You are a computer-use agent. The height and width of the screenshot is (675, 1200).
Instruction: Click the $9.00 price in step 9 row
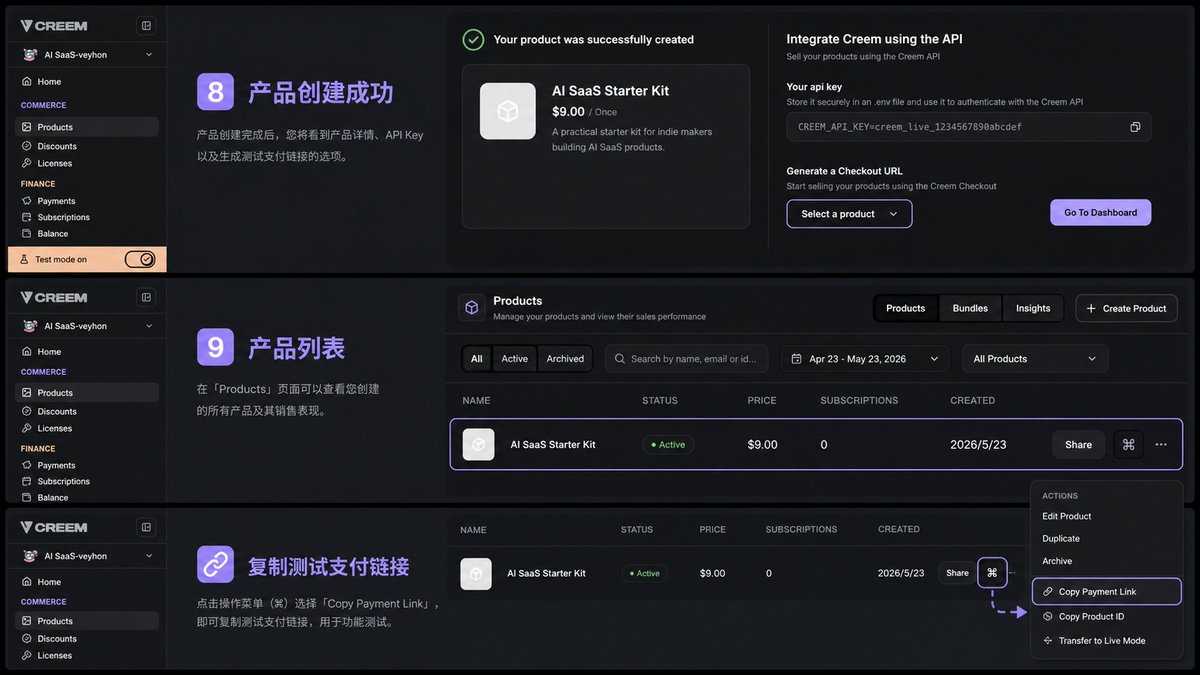(x=762, y=444)
